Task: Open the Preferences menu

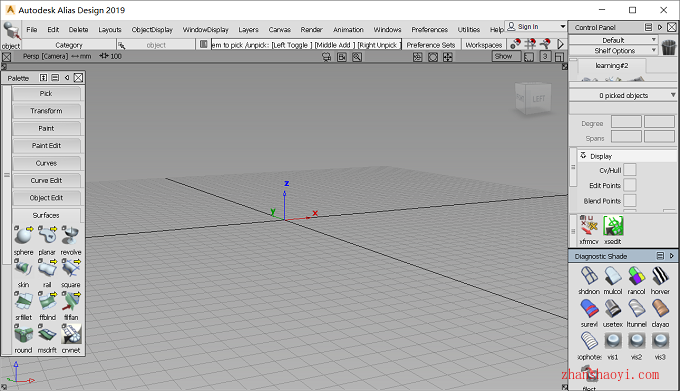Action: pyautogui.click(x=429, y=29)
